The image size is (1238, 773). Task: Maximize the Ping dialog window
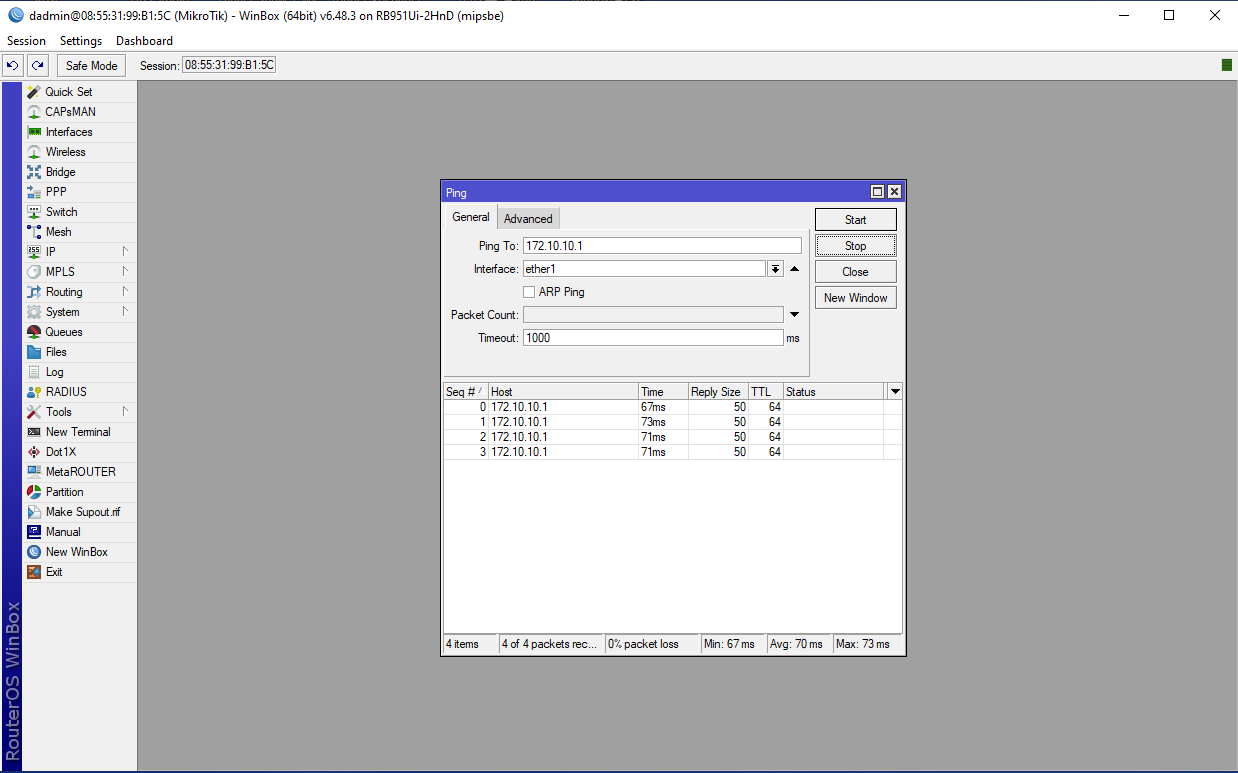coord(877,192)
